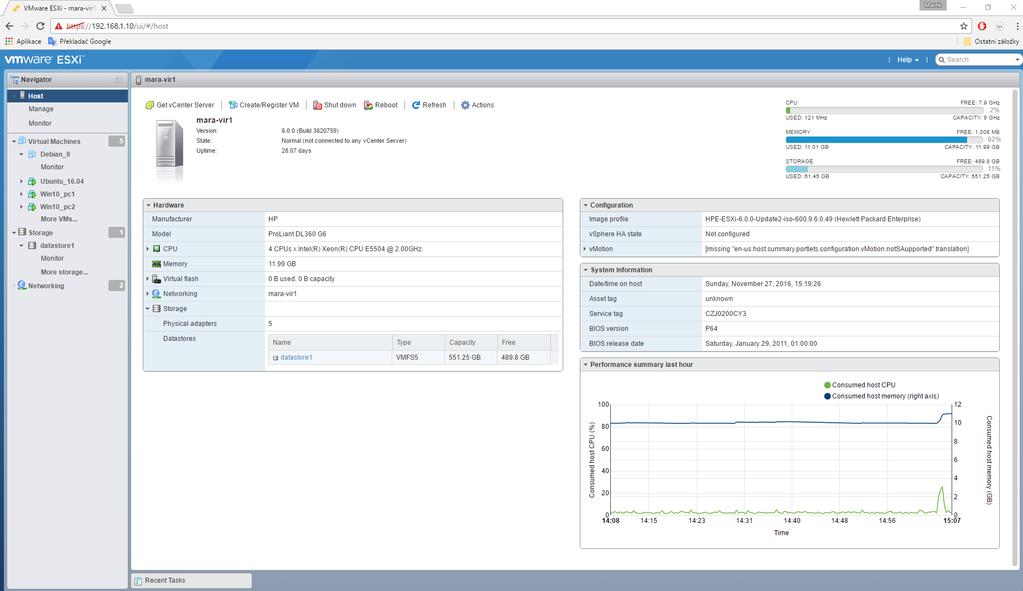This screenshot has width=1023, height=591.
Task: Expand the vMotion configuration row
Action: click(x=585, y=249)
